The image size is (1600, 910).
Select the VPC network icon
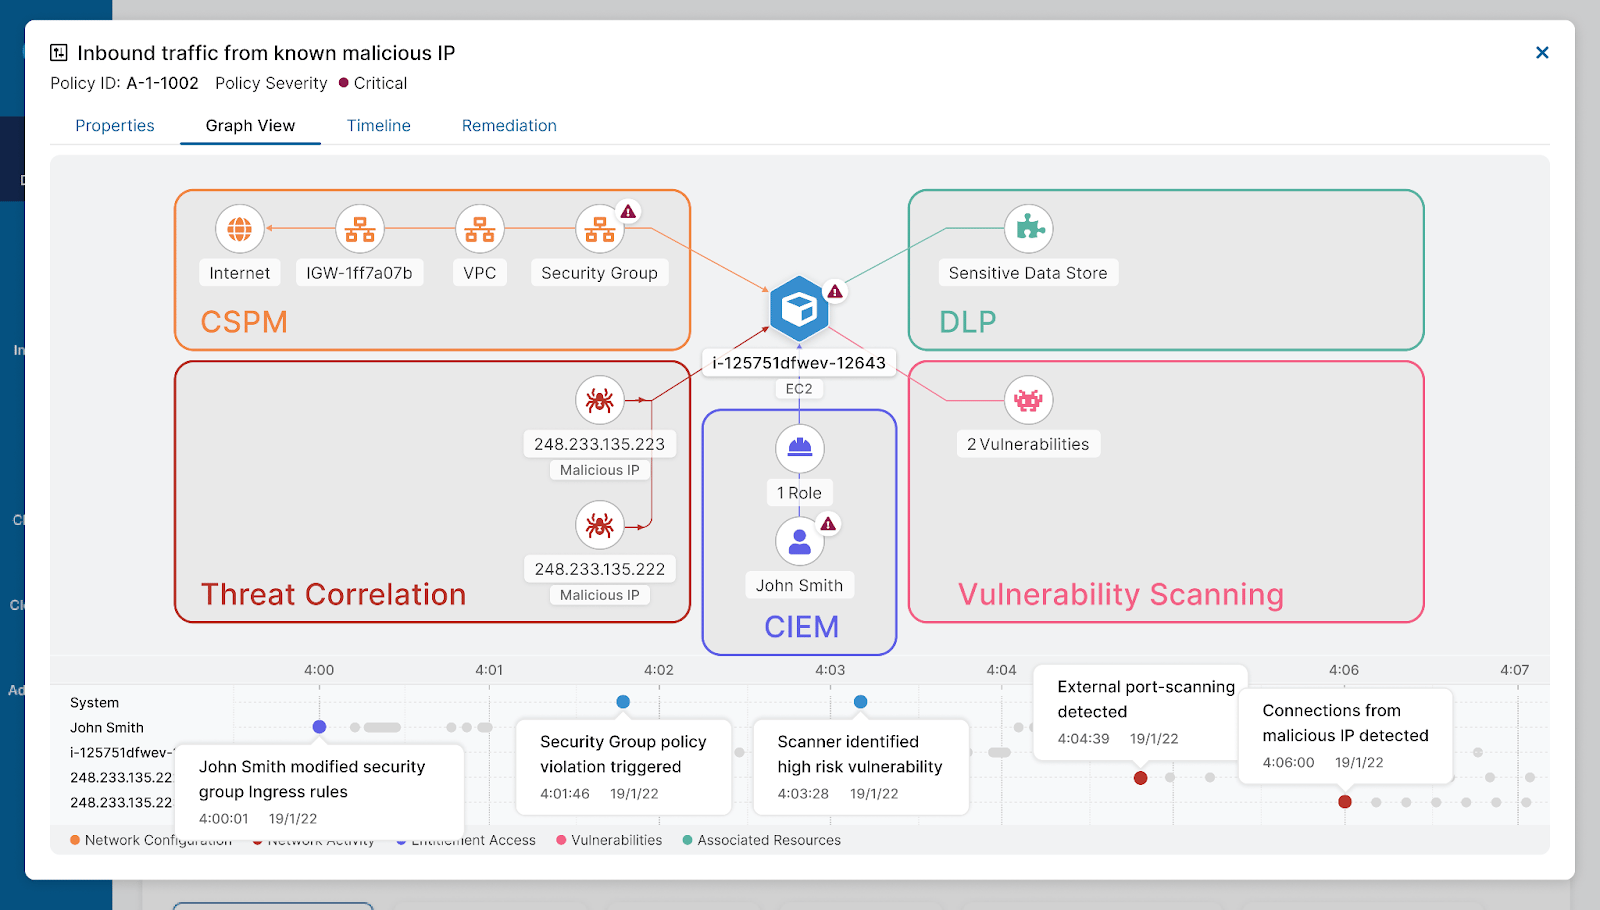tap(480, 228)
